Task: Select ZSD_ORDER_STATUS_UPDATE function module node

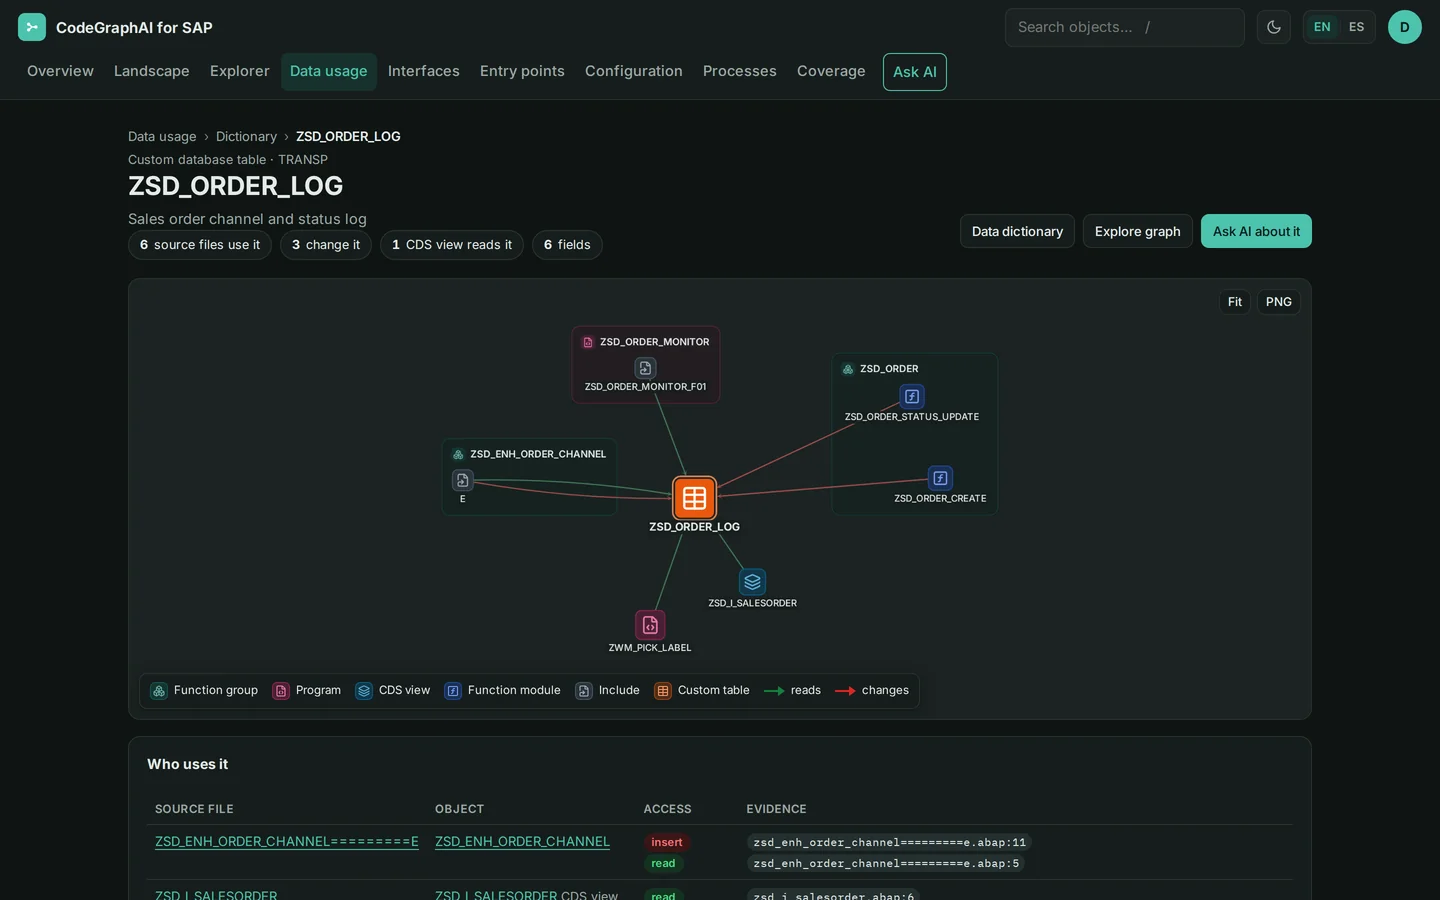Action: point(912,396)
